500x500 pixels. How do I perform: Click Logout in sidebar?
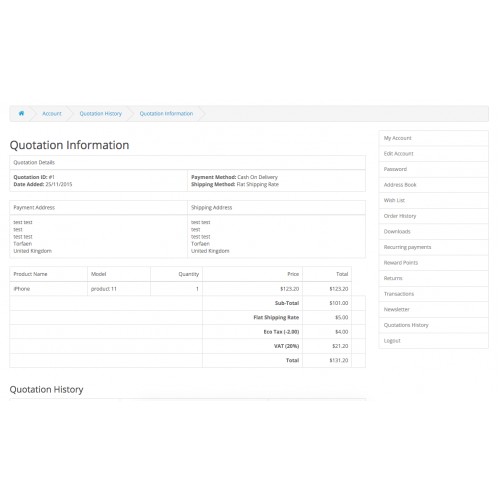tap(434, 341)
